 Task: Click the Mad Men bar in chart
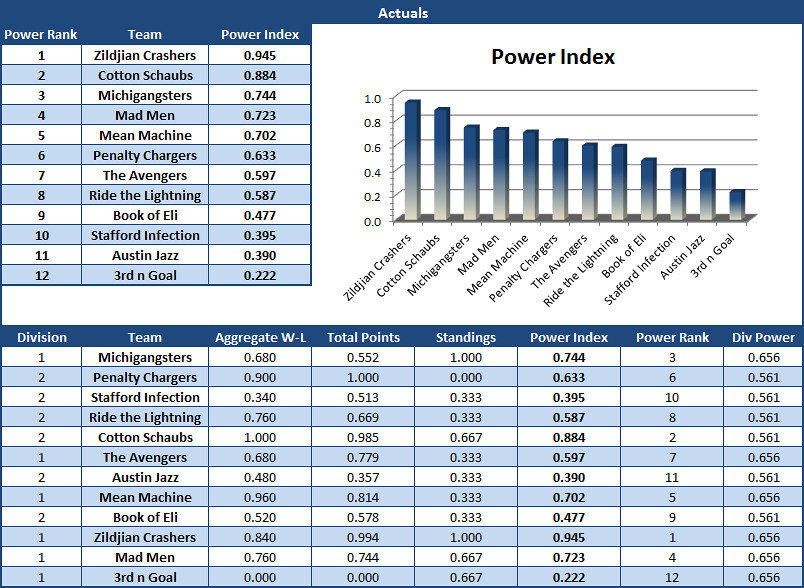[501, 174]
